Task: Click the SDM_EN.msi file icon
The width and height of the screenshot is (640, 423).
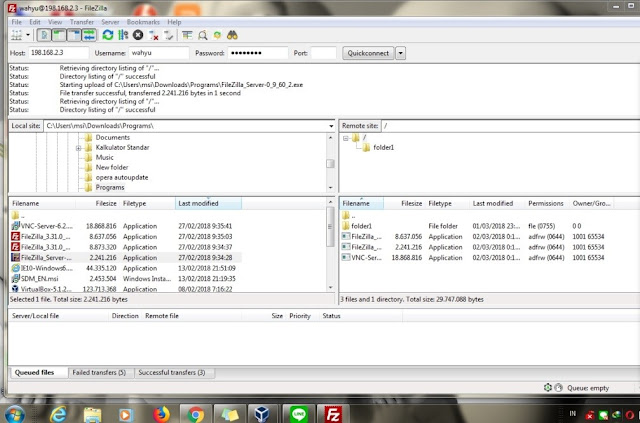Action: tap(15, 278)
